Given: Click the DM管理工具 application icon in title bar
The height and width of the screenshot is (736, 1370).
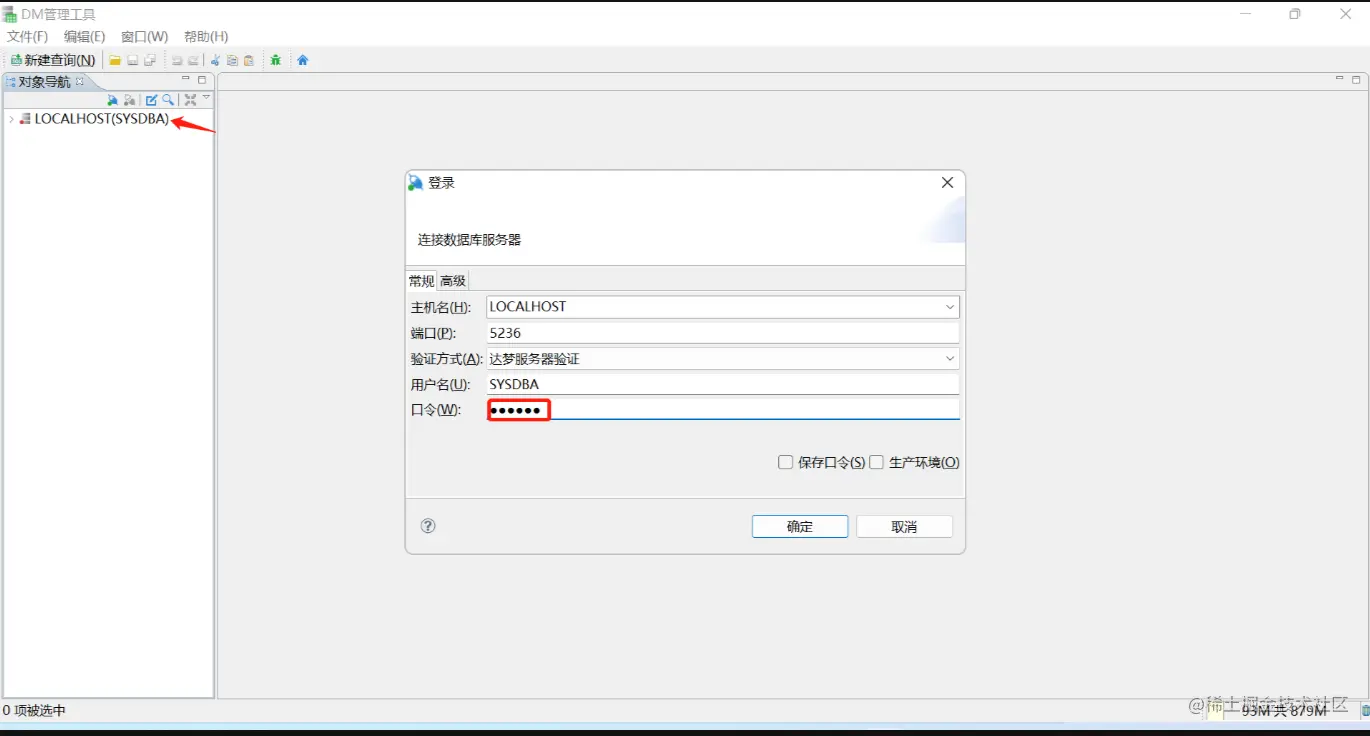Looking at the screenshot, I should pyautogui.click(x=10, y=14).
